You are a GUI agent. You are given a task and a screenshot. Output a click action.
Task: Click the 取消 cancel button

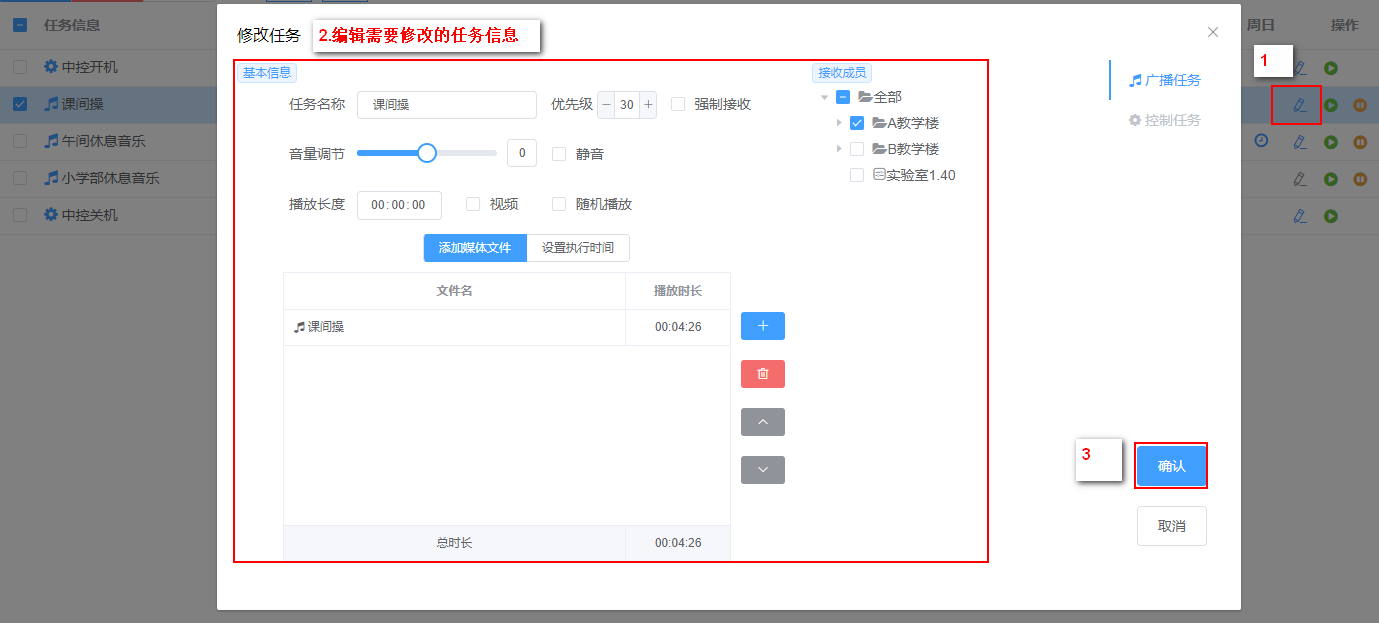1171,526
